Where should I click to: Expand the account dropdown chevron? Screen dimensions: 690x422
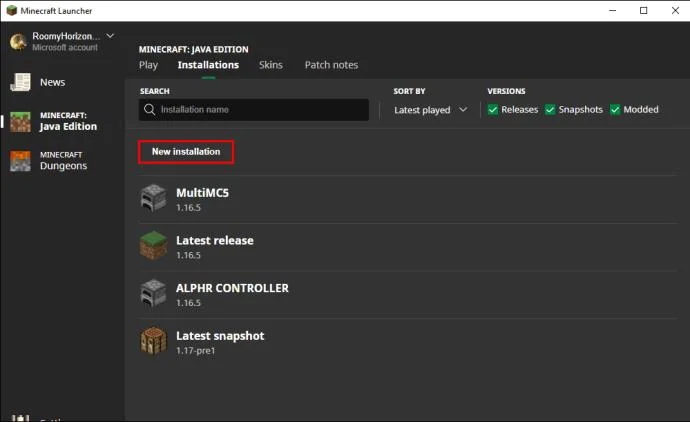coord(110,36)
